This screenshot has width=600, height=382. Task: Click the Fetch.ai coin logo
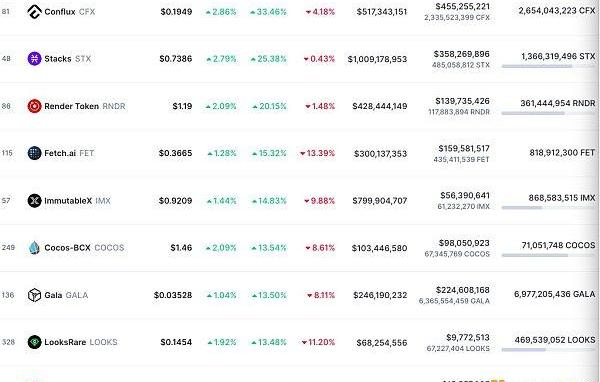34,153
